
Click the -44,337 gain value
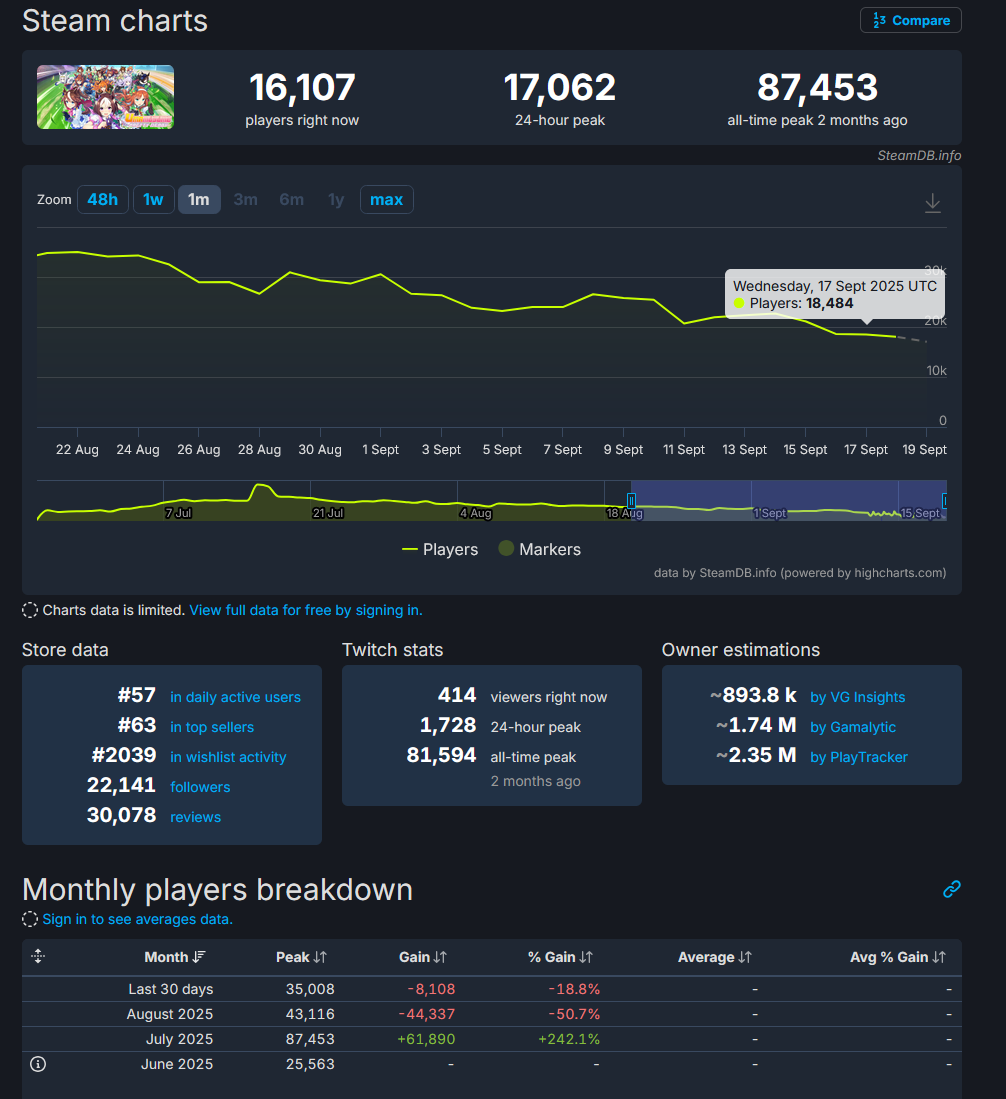[x=427, y=1014]
